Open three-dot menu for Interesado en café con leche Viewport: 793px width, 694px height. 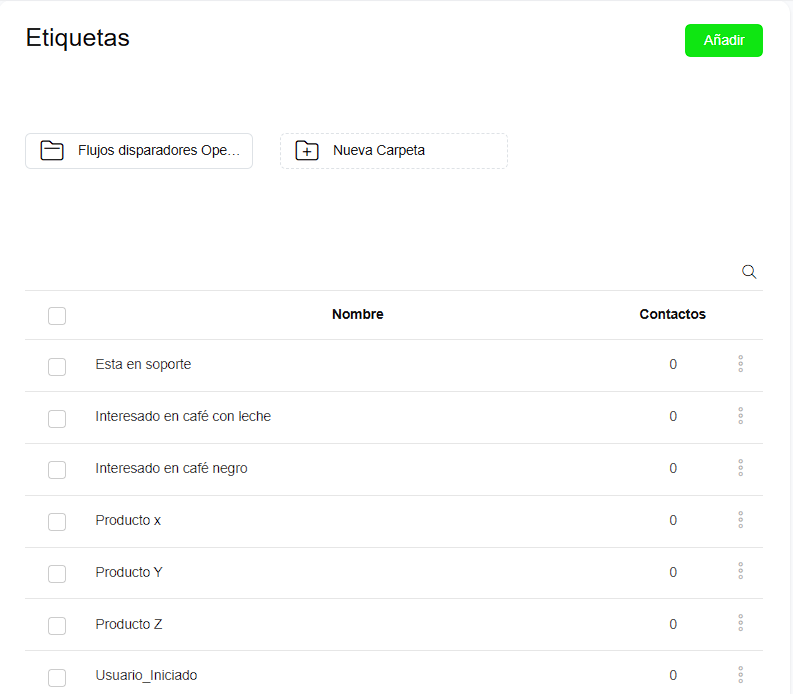coord(740,416)
